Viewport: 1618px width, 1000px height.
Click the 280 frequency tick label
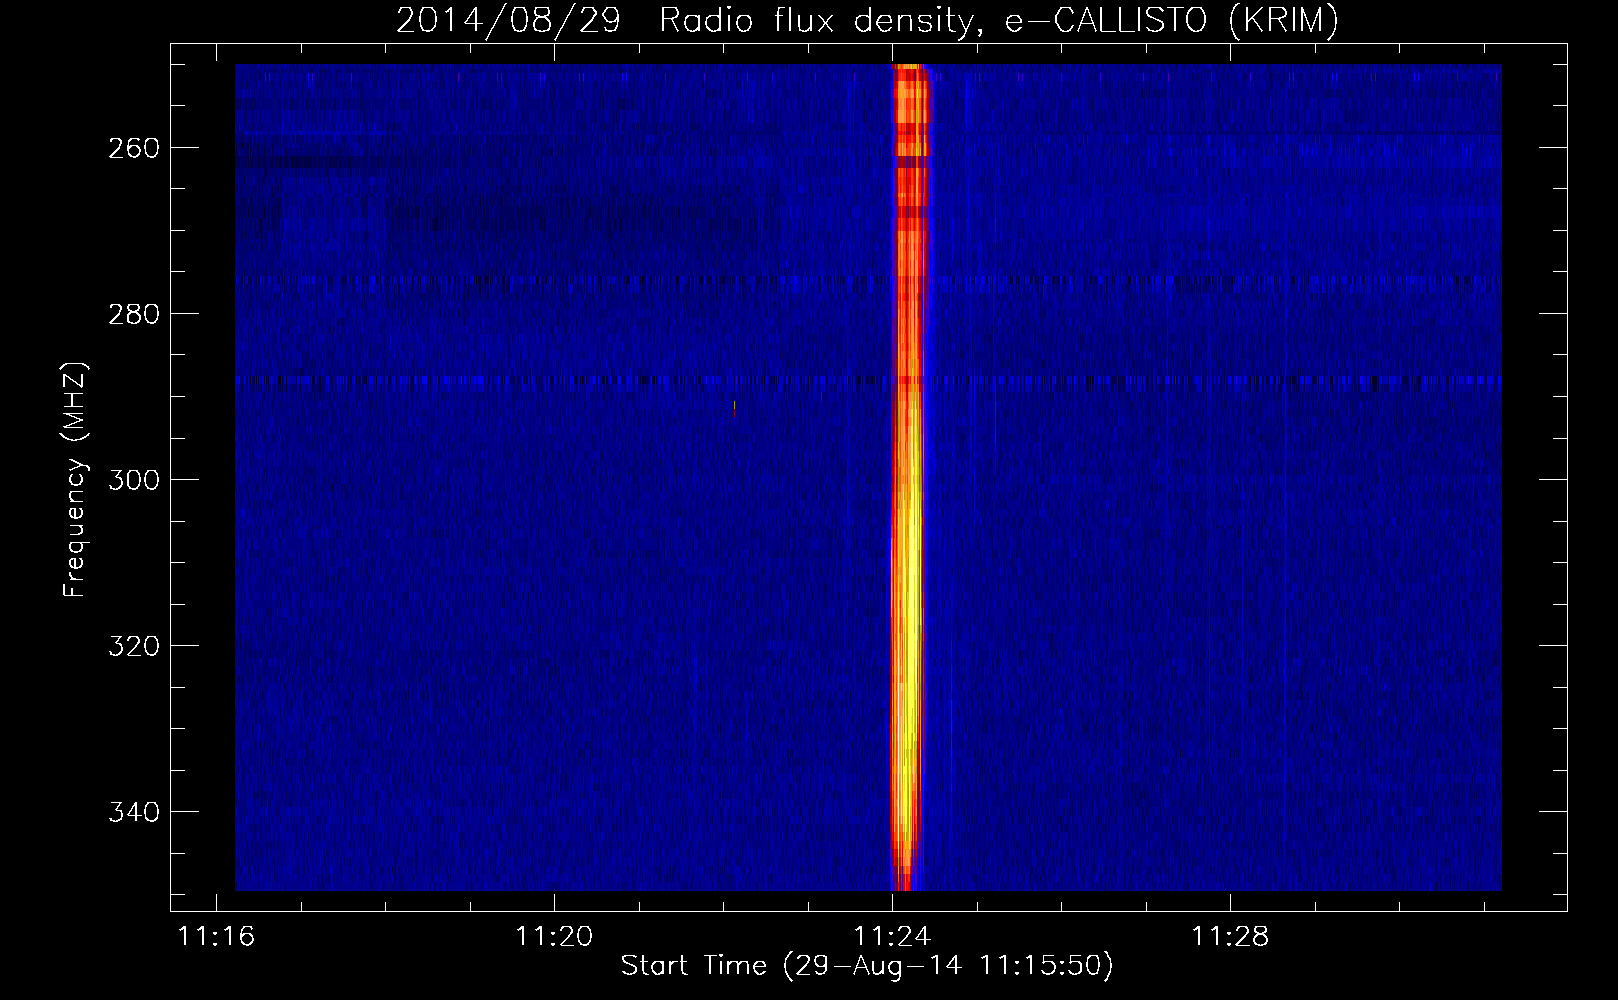tap(134, 314)
